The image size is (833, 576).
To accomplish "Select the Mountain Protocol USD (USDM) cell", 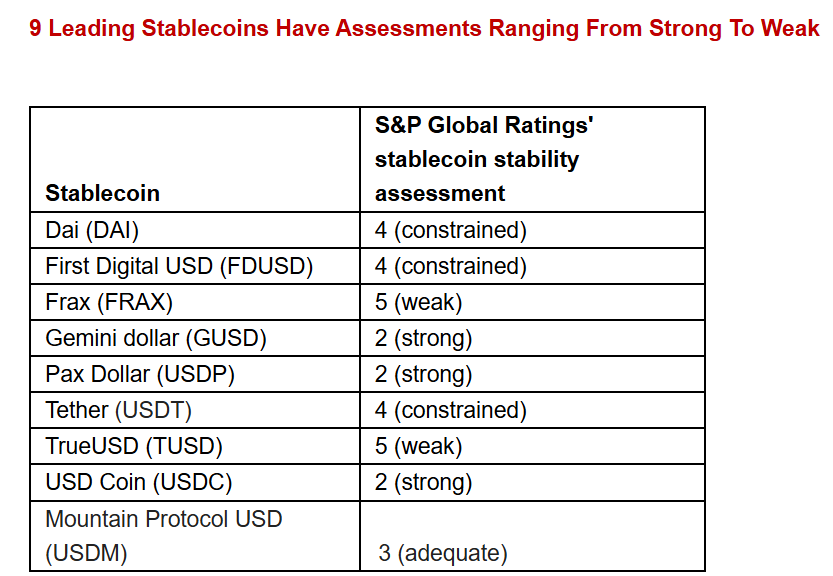I will click(164, 536).
